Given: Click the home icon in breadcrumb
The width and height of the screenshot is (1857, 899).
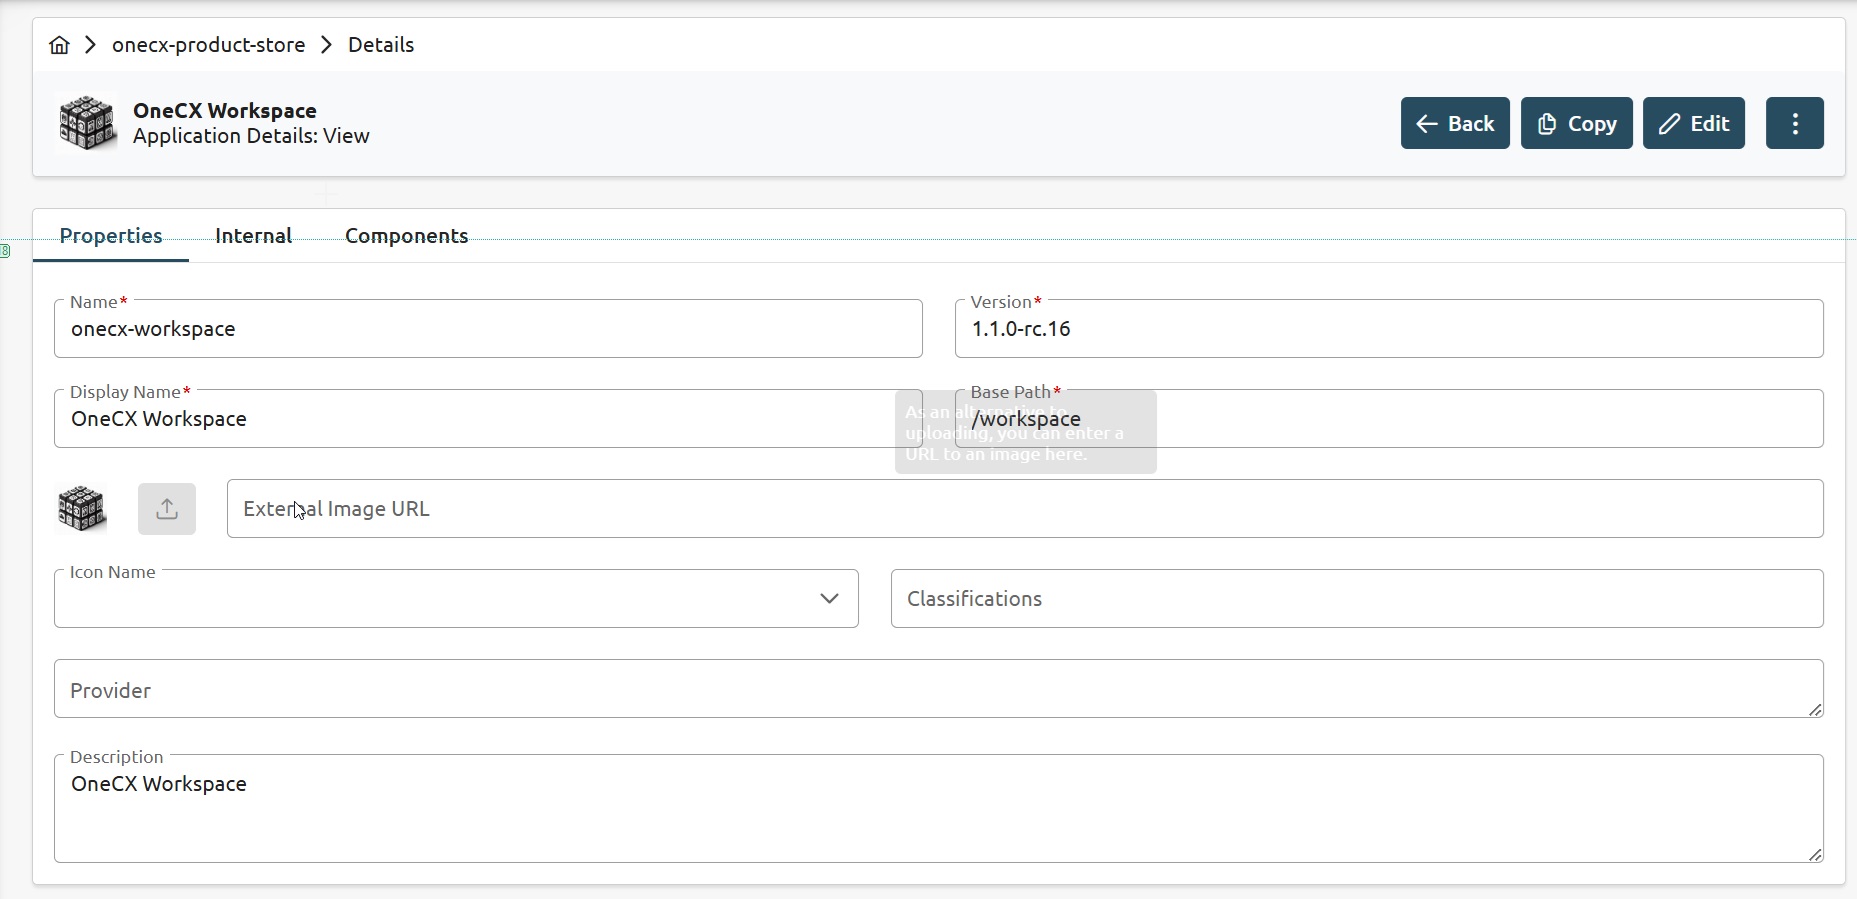Looking at the screenshot, I should (60, 45).
